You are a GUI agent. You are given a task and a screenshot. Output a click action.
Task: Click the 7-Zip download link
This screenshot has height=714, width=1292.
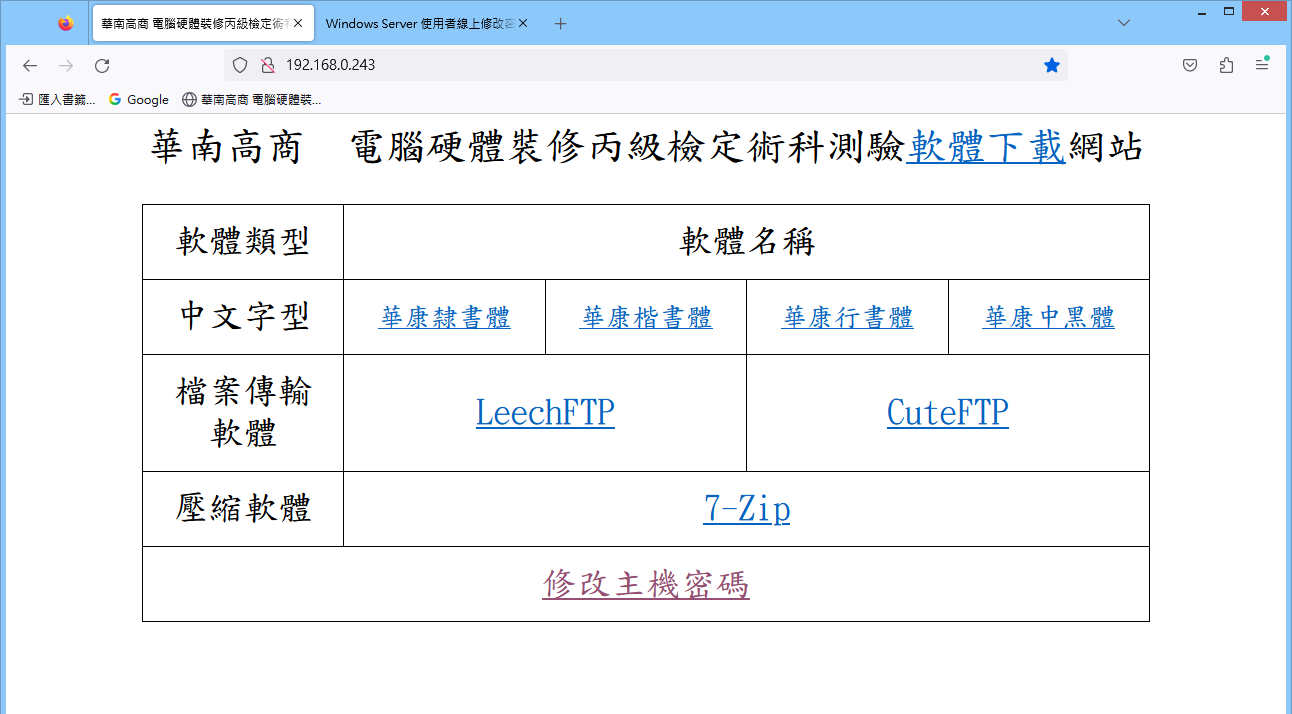point(746,510)
